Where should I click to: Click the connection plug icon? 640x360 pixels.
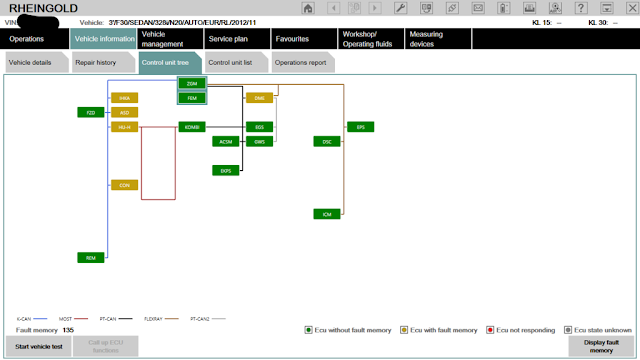[x=452, y=8]
